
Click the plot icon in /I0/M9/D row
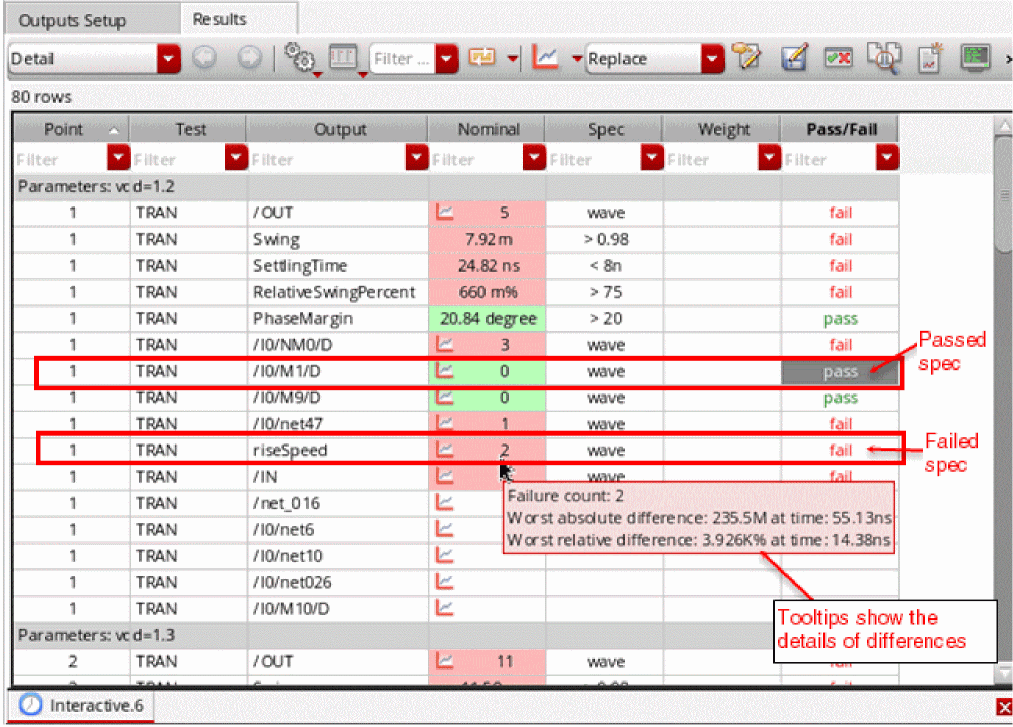point(444,396)
